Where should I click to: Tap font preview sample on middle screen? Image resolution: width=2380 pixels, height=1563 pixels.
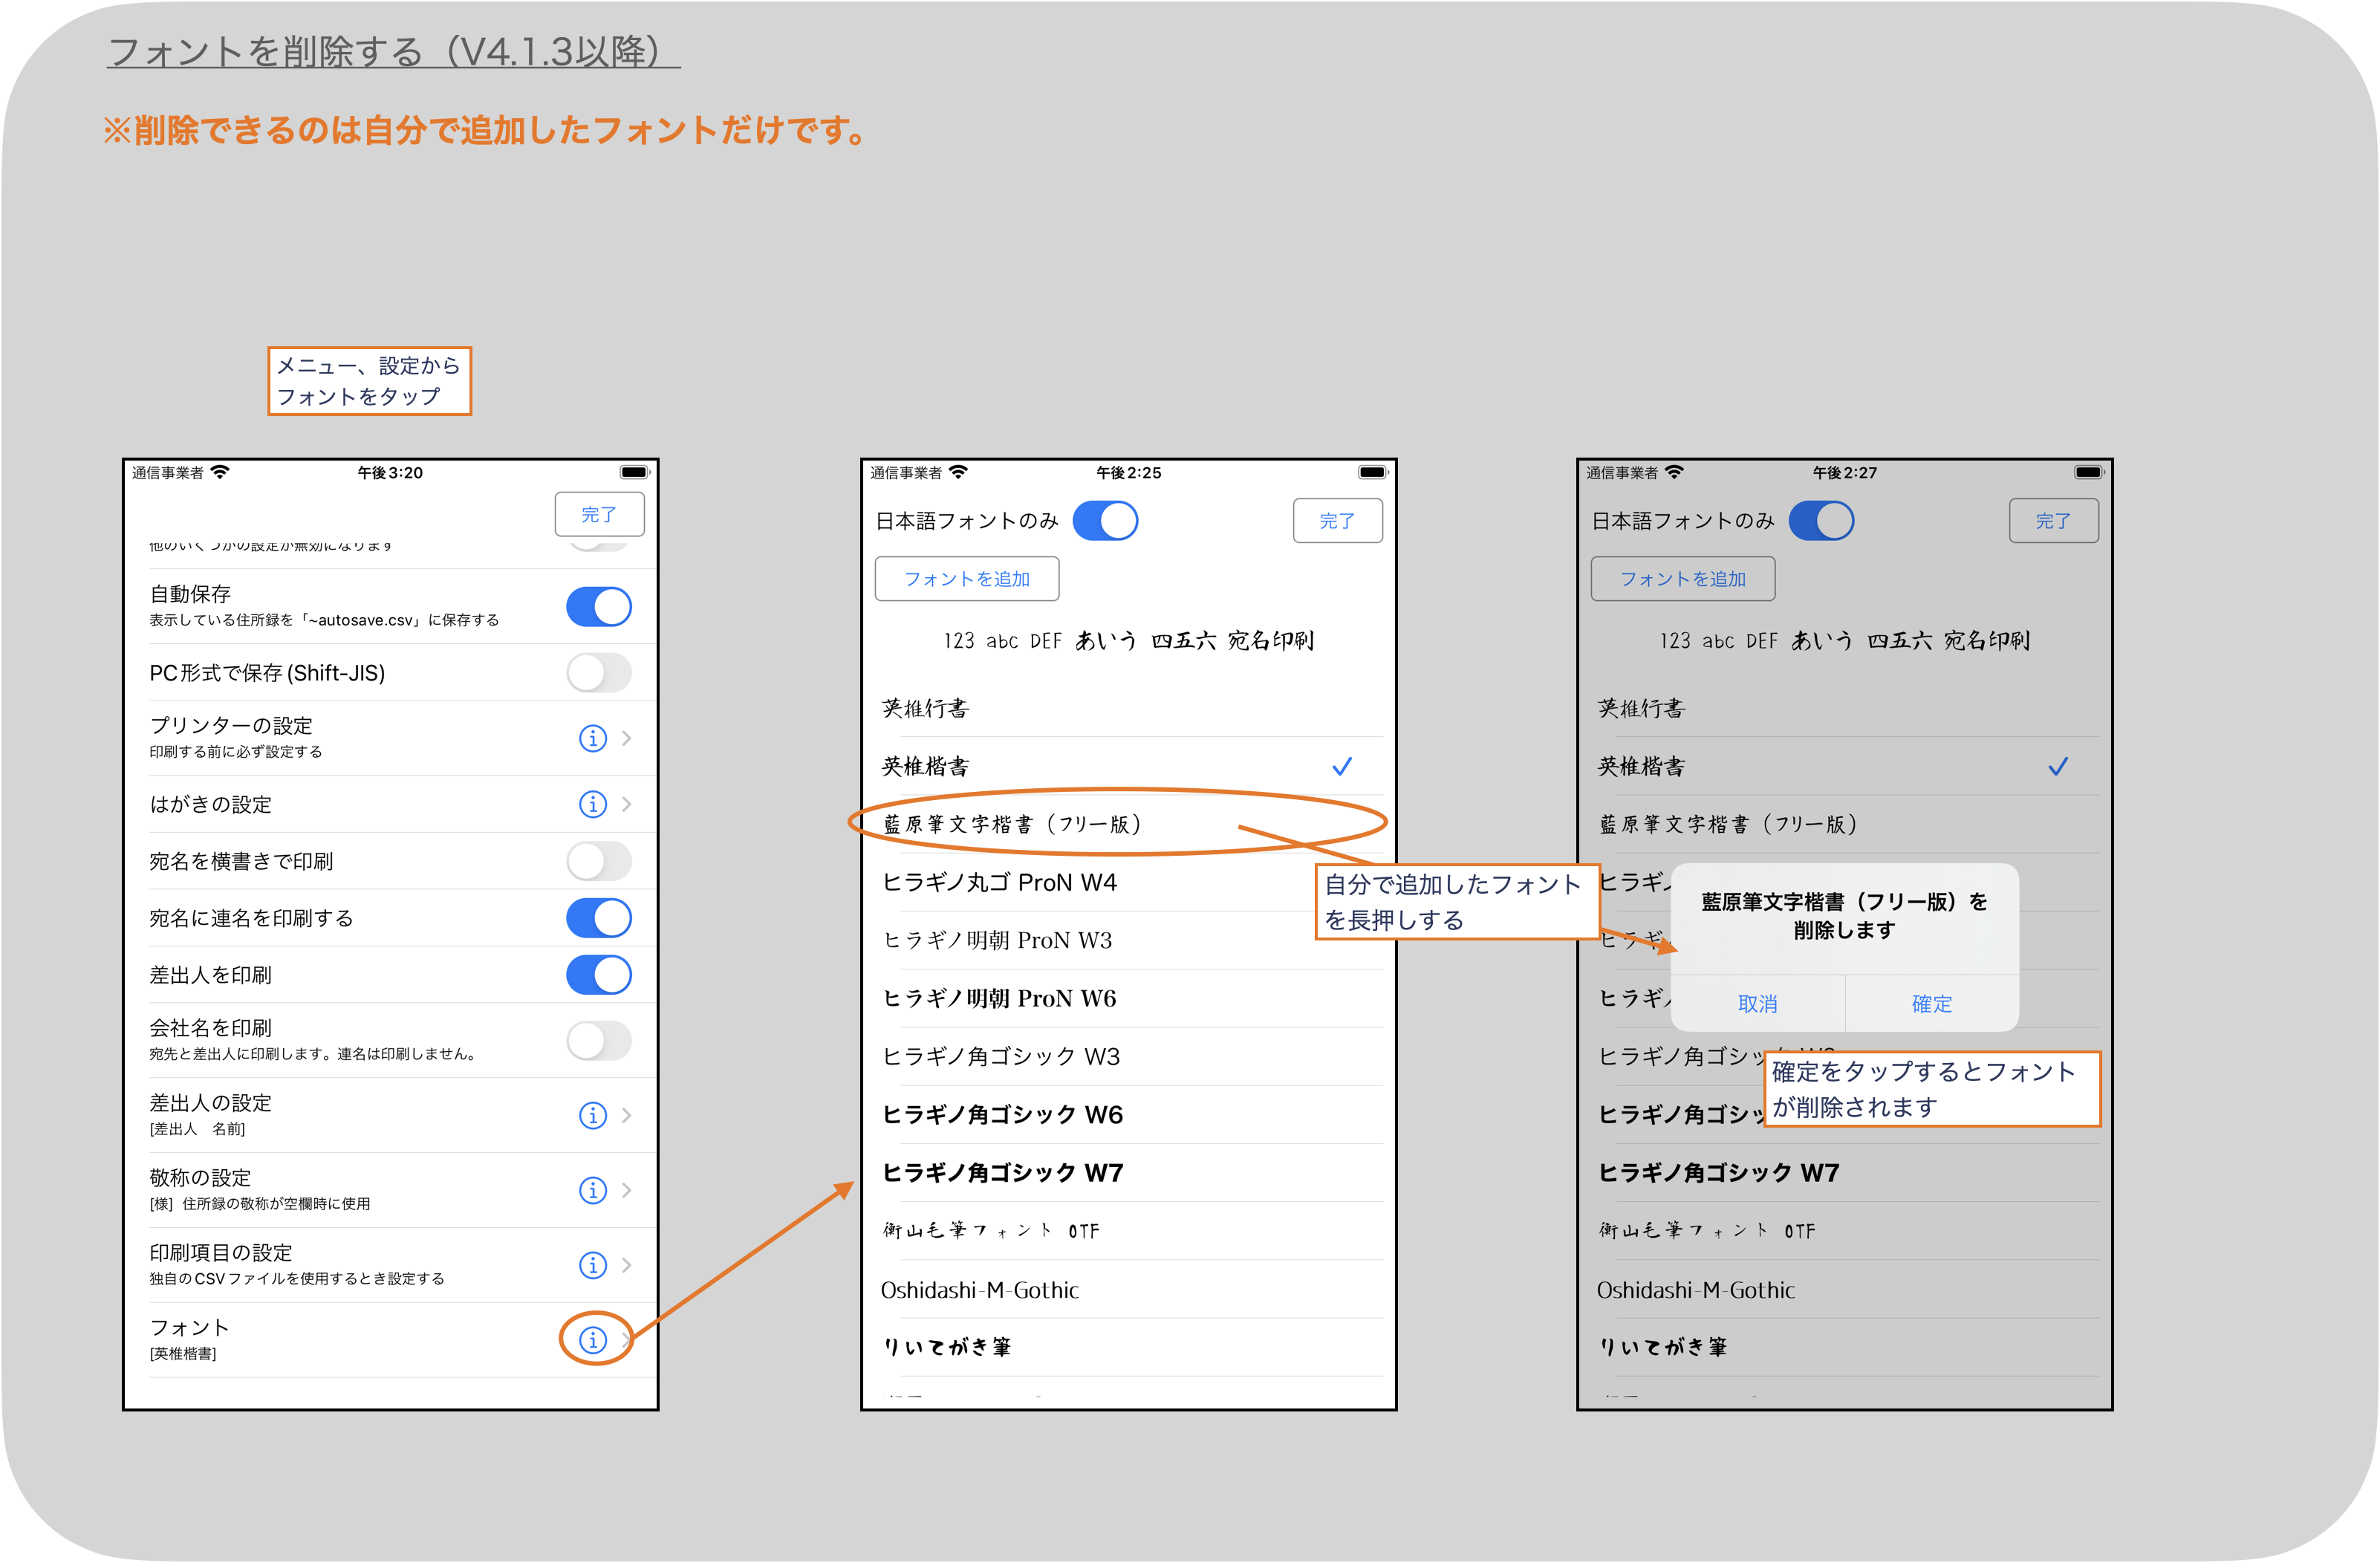(1128, 640)
